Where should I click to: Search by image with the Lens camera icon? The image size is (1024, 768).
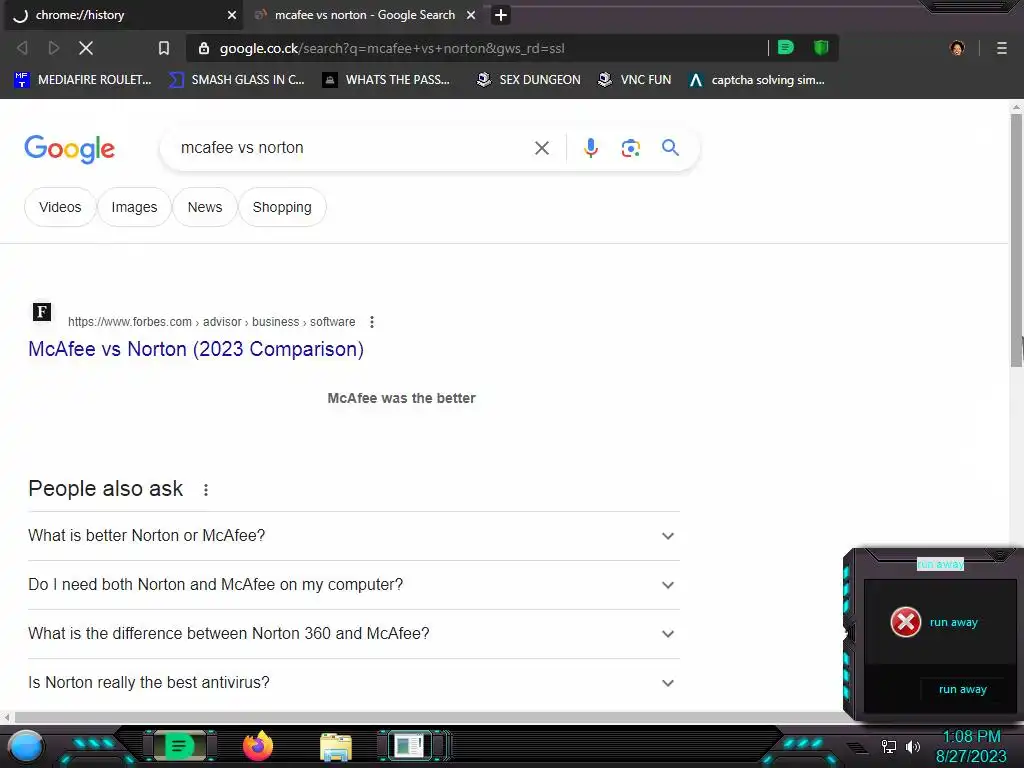click(x=630, y=148)
